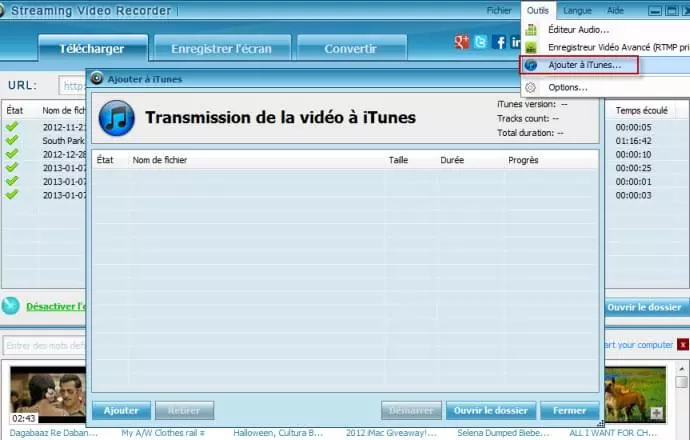Switch to the Enregistrer l'écran tab
Image resolution: width=690 pixels, height=440 pixels.
(x=222, y=48)
